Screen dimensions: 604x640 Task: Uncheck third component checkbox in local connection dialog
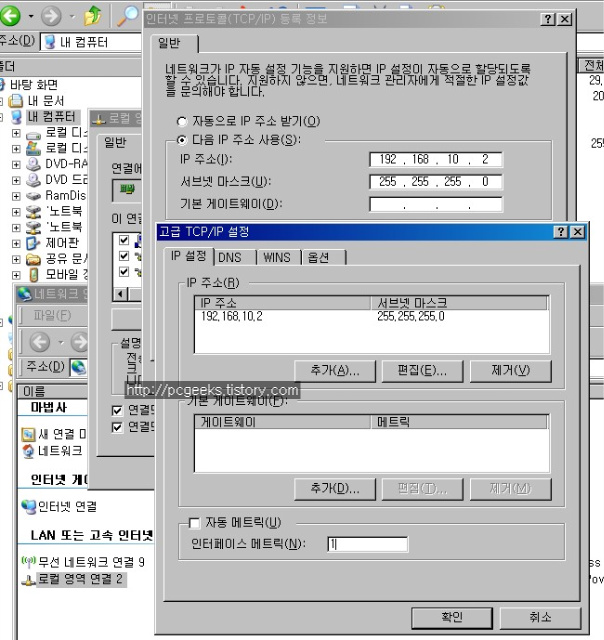124,272
